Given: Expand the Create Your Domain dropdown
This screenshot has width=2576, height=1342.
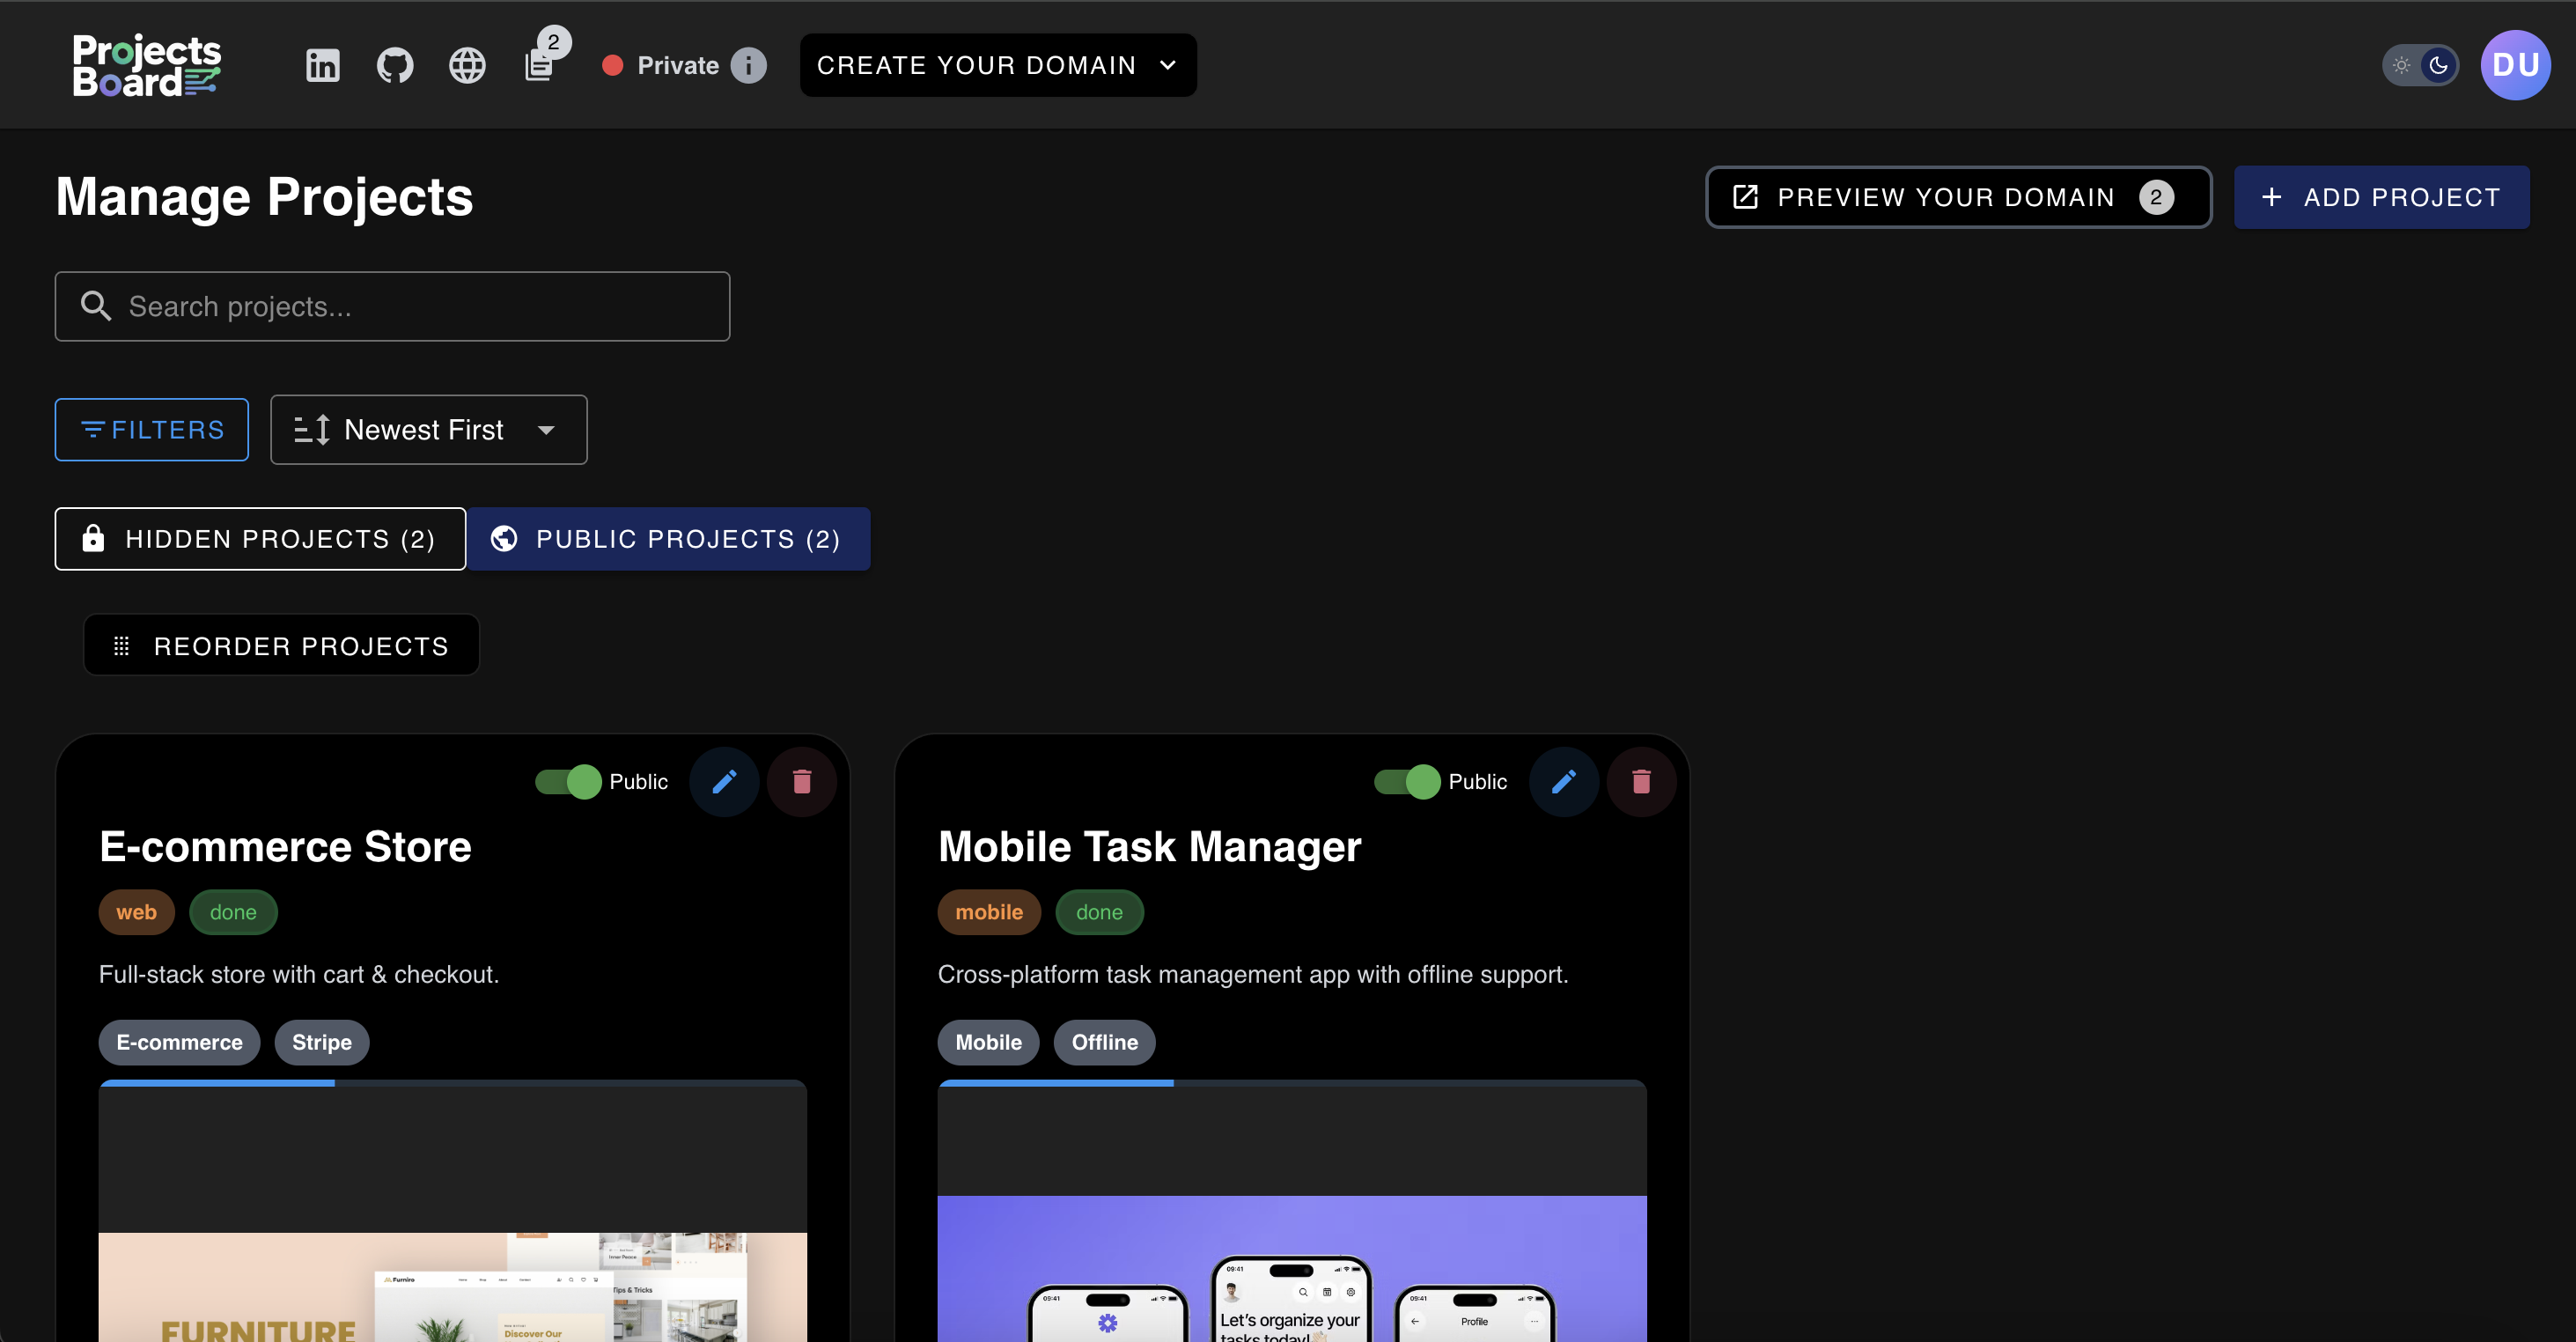Looking at the screenshot, I should [997, 65].
